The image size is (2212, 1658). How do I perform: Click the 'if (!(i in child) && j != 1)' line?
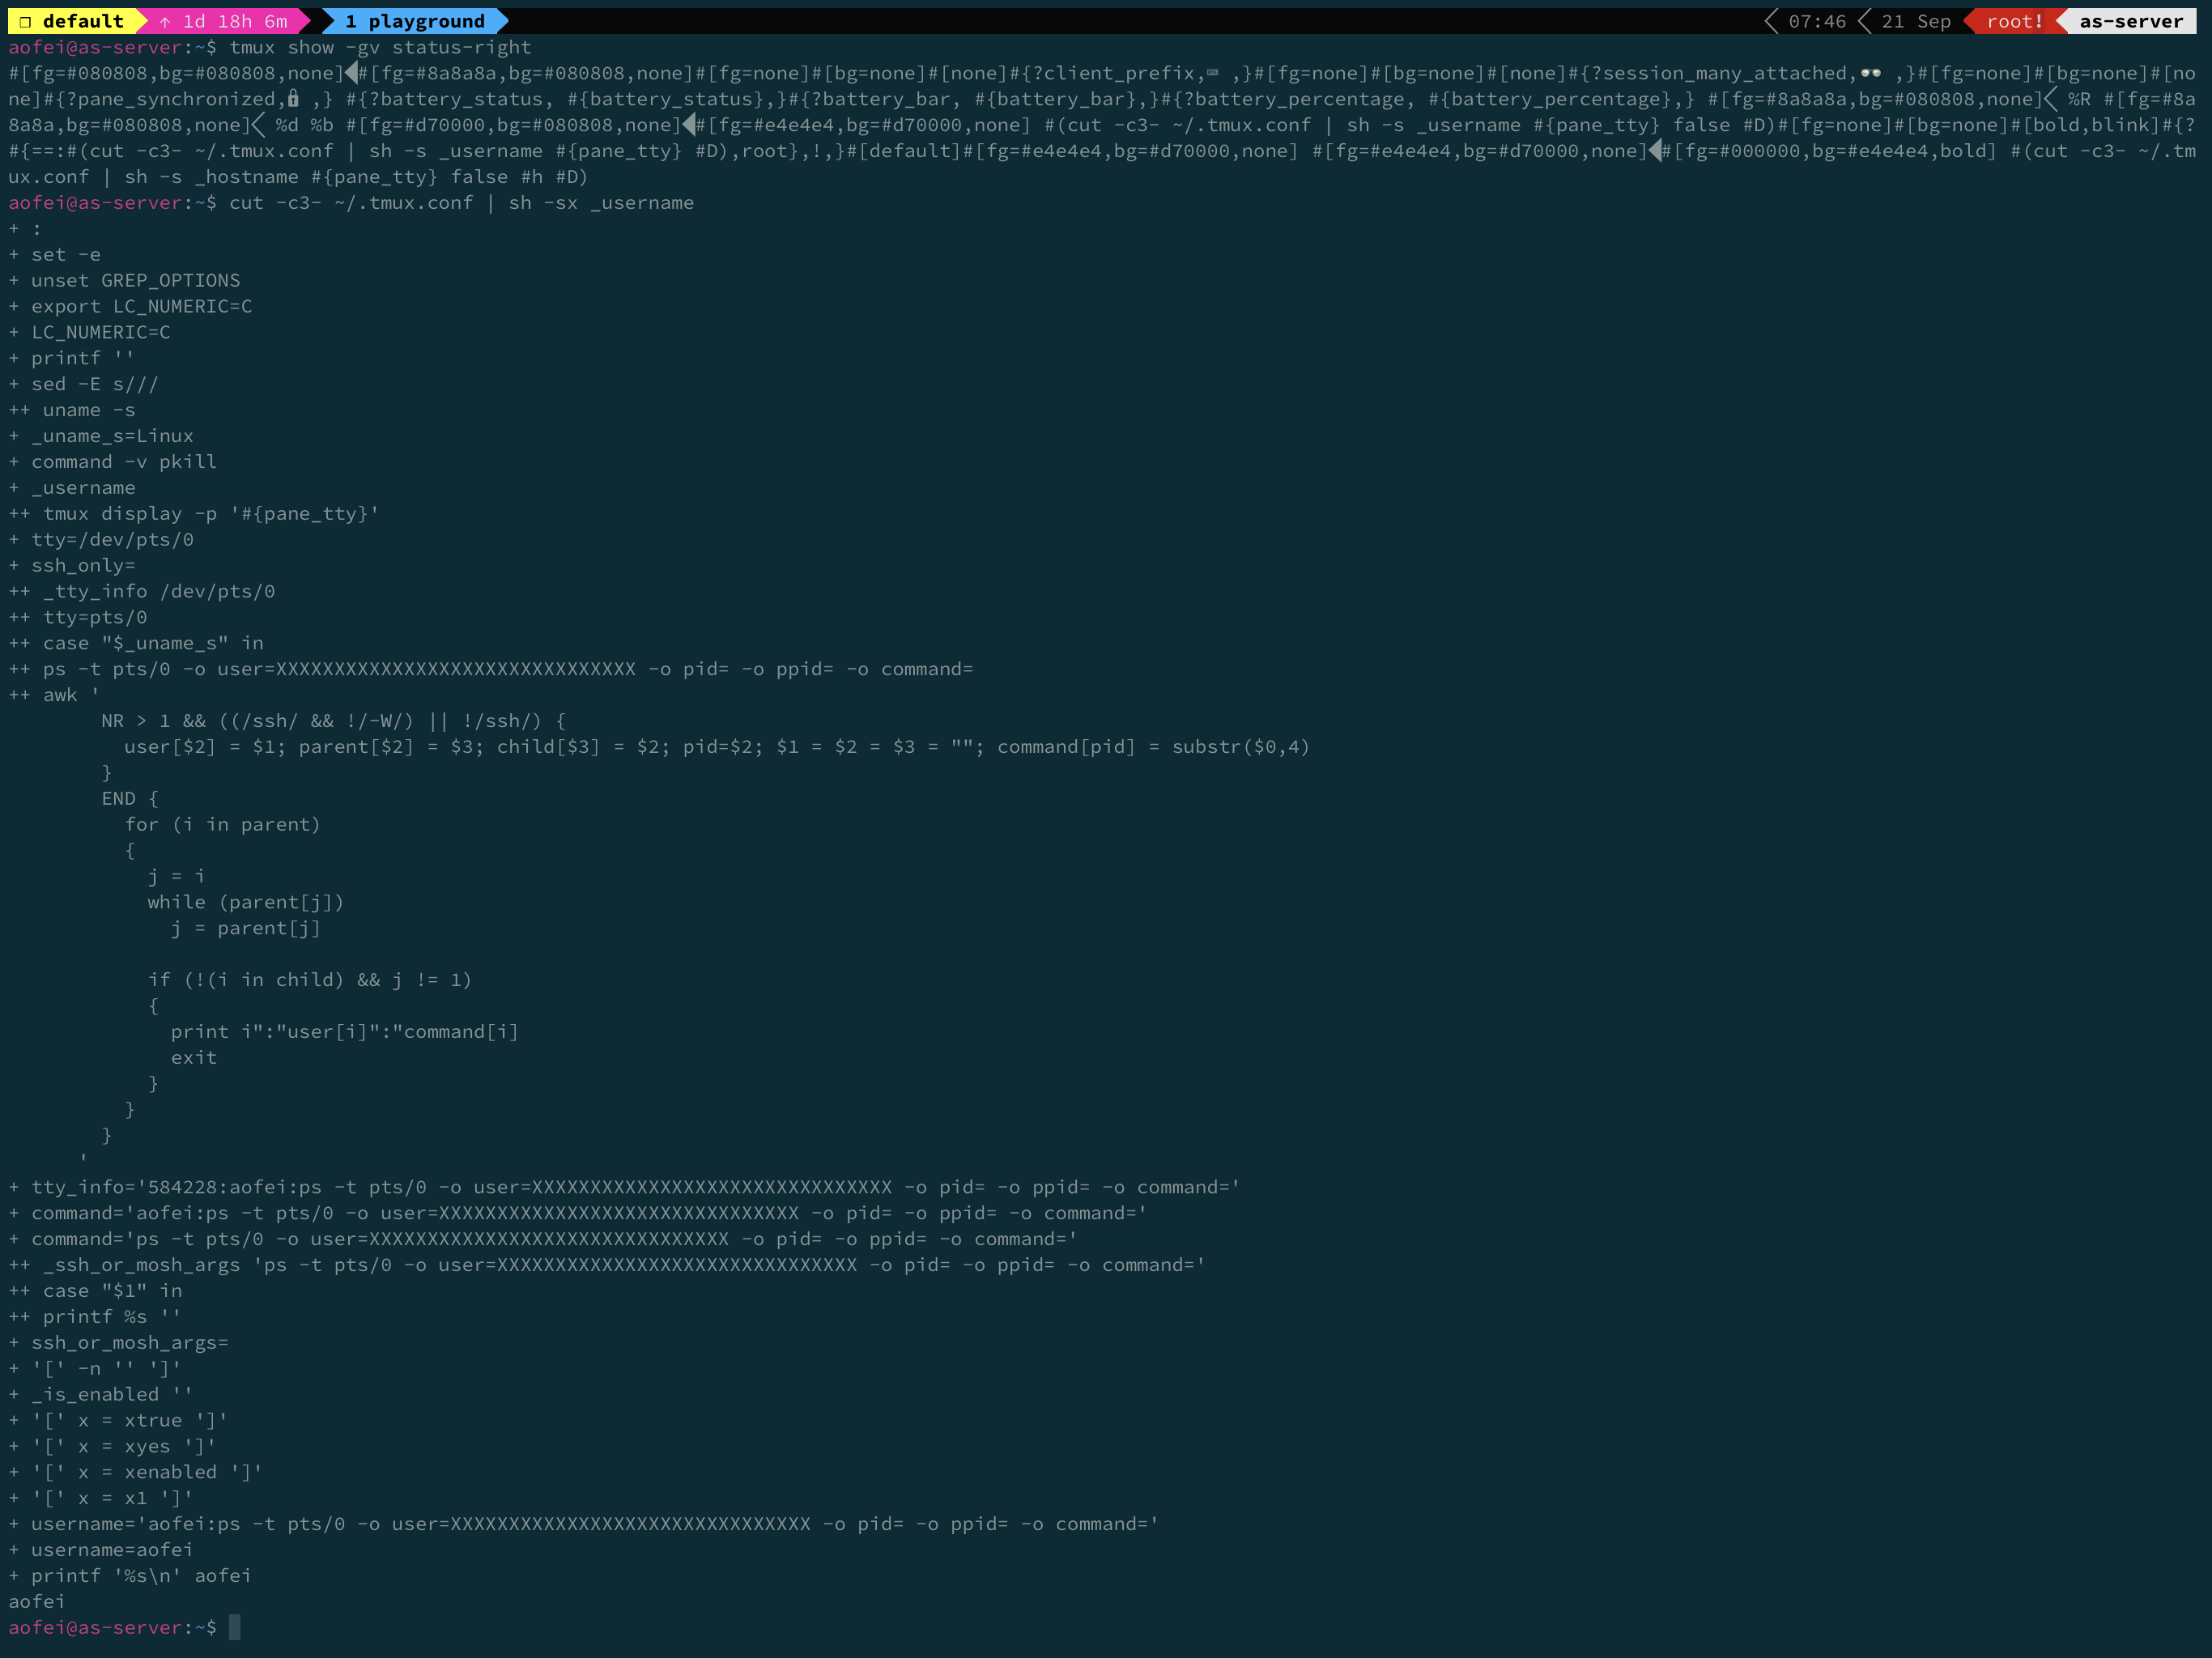[310, 981]
